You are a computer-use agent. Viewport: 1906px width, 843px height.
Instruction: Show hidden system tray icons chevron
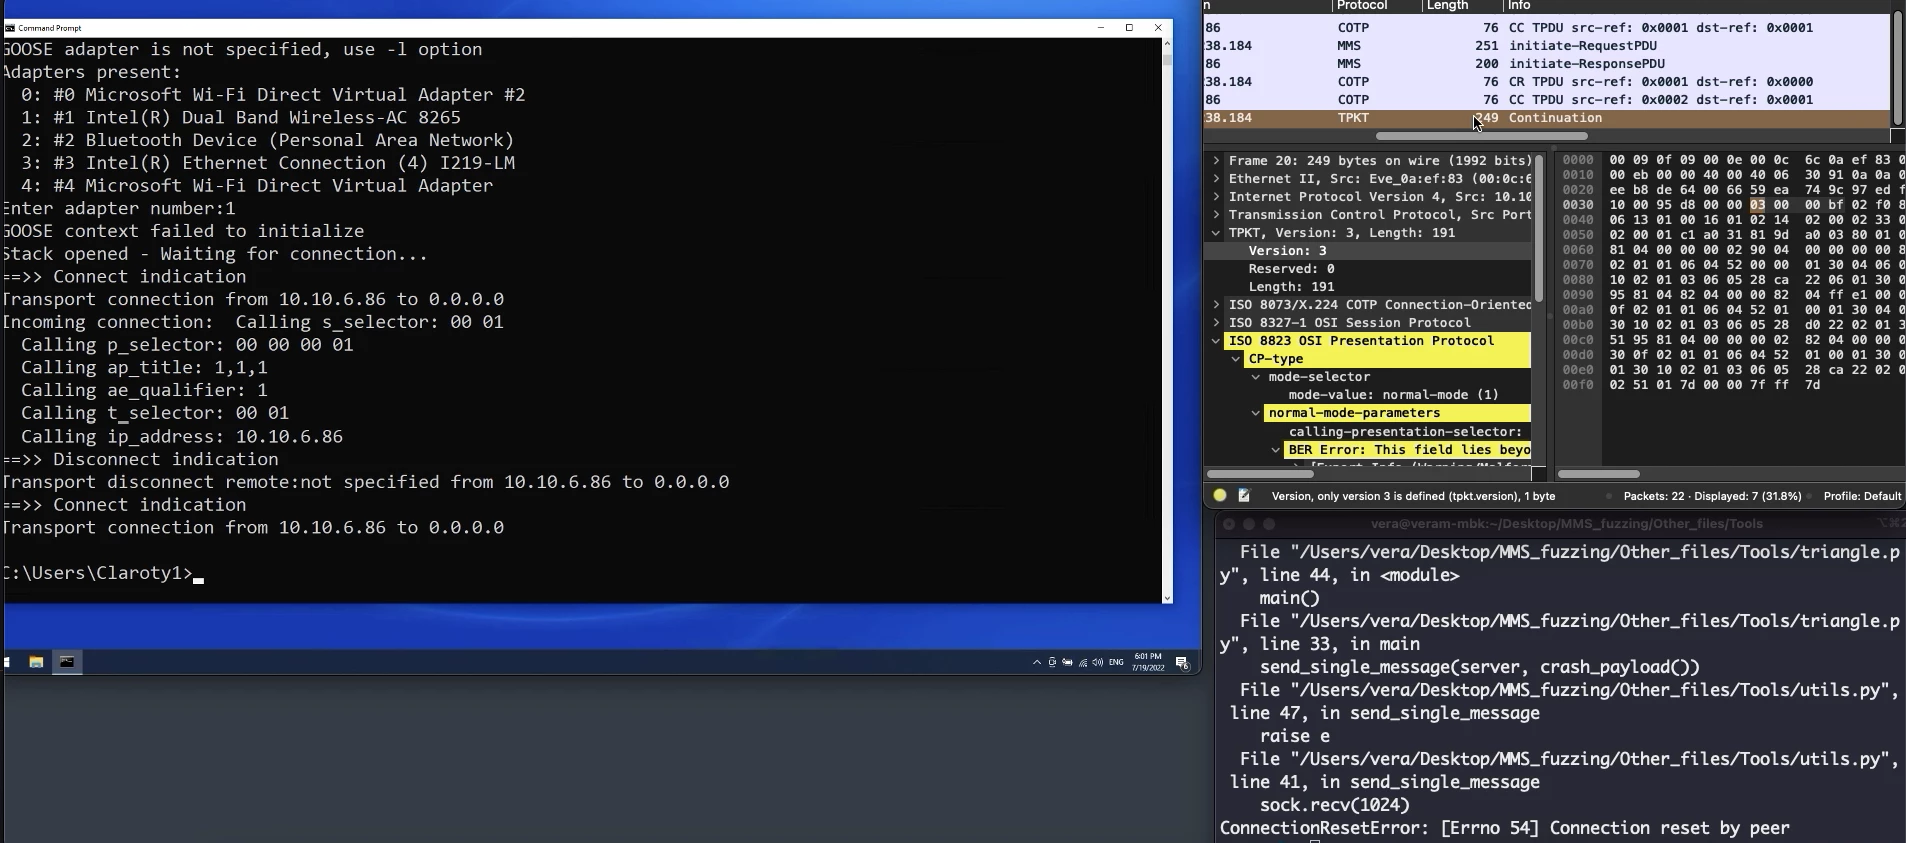[x=1036, y=663]
